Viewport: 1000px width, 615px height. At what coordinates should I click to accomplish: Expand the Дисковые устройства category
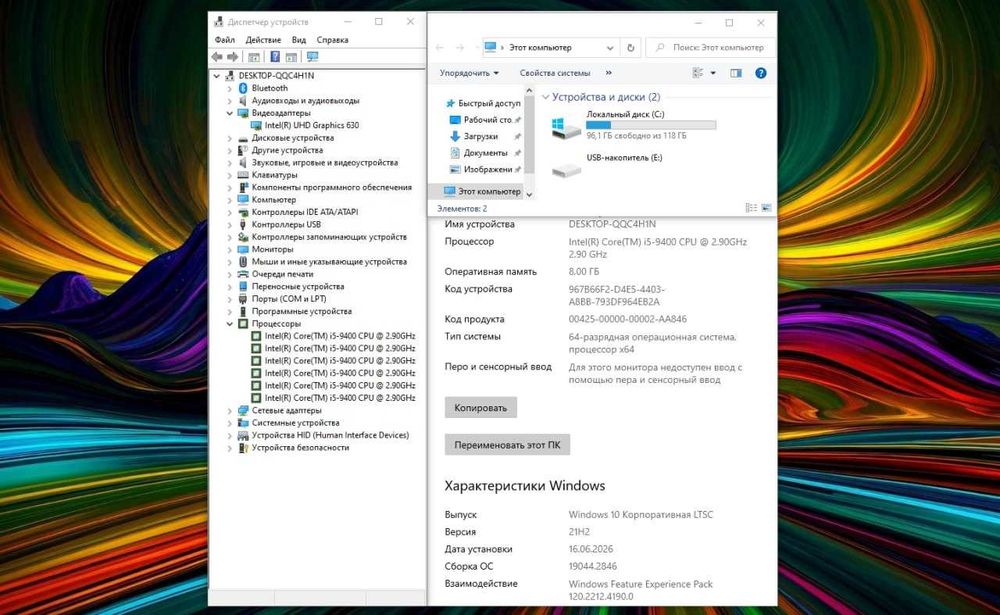[x=230, y=138]
